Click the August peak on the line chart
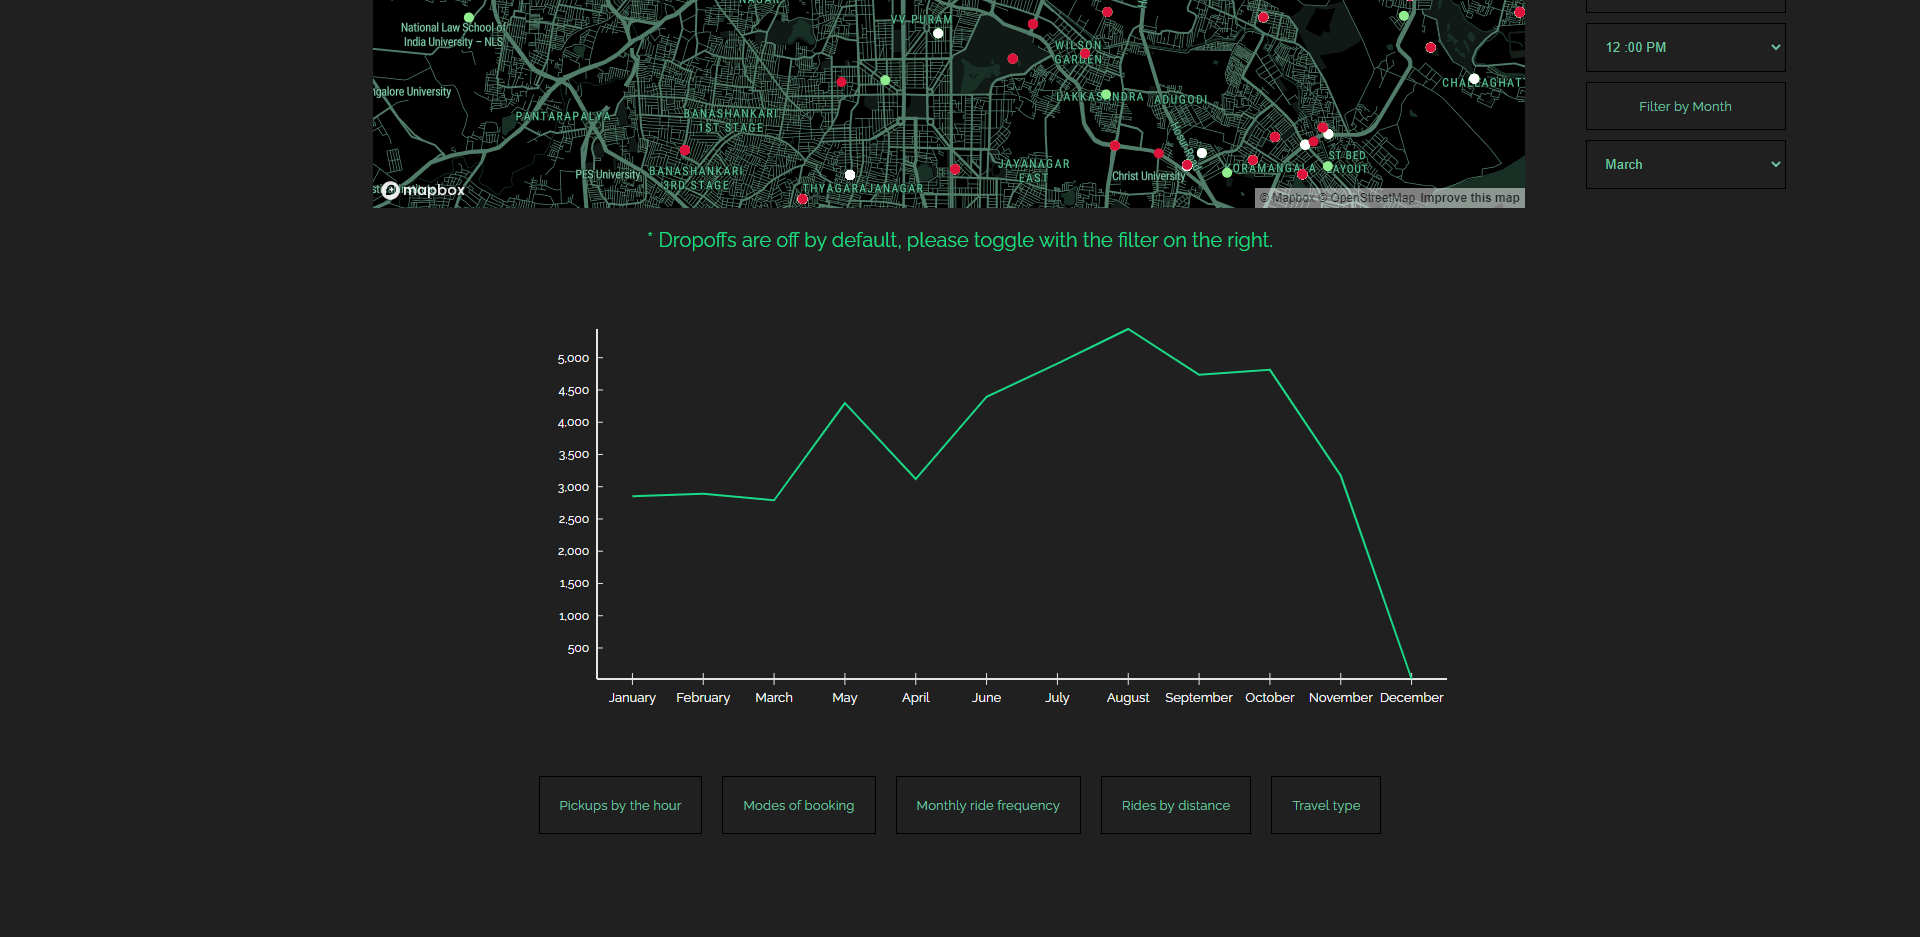Image resolution: width=1920 pixels, height=937 pixels. (1128, 329)
